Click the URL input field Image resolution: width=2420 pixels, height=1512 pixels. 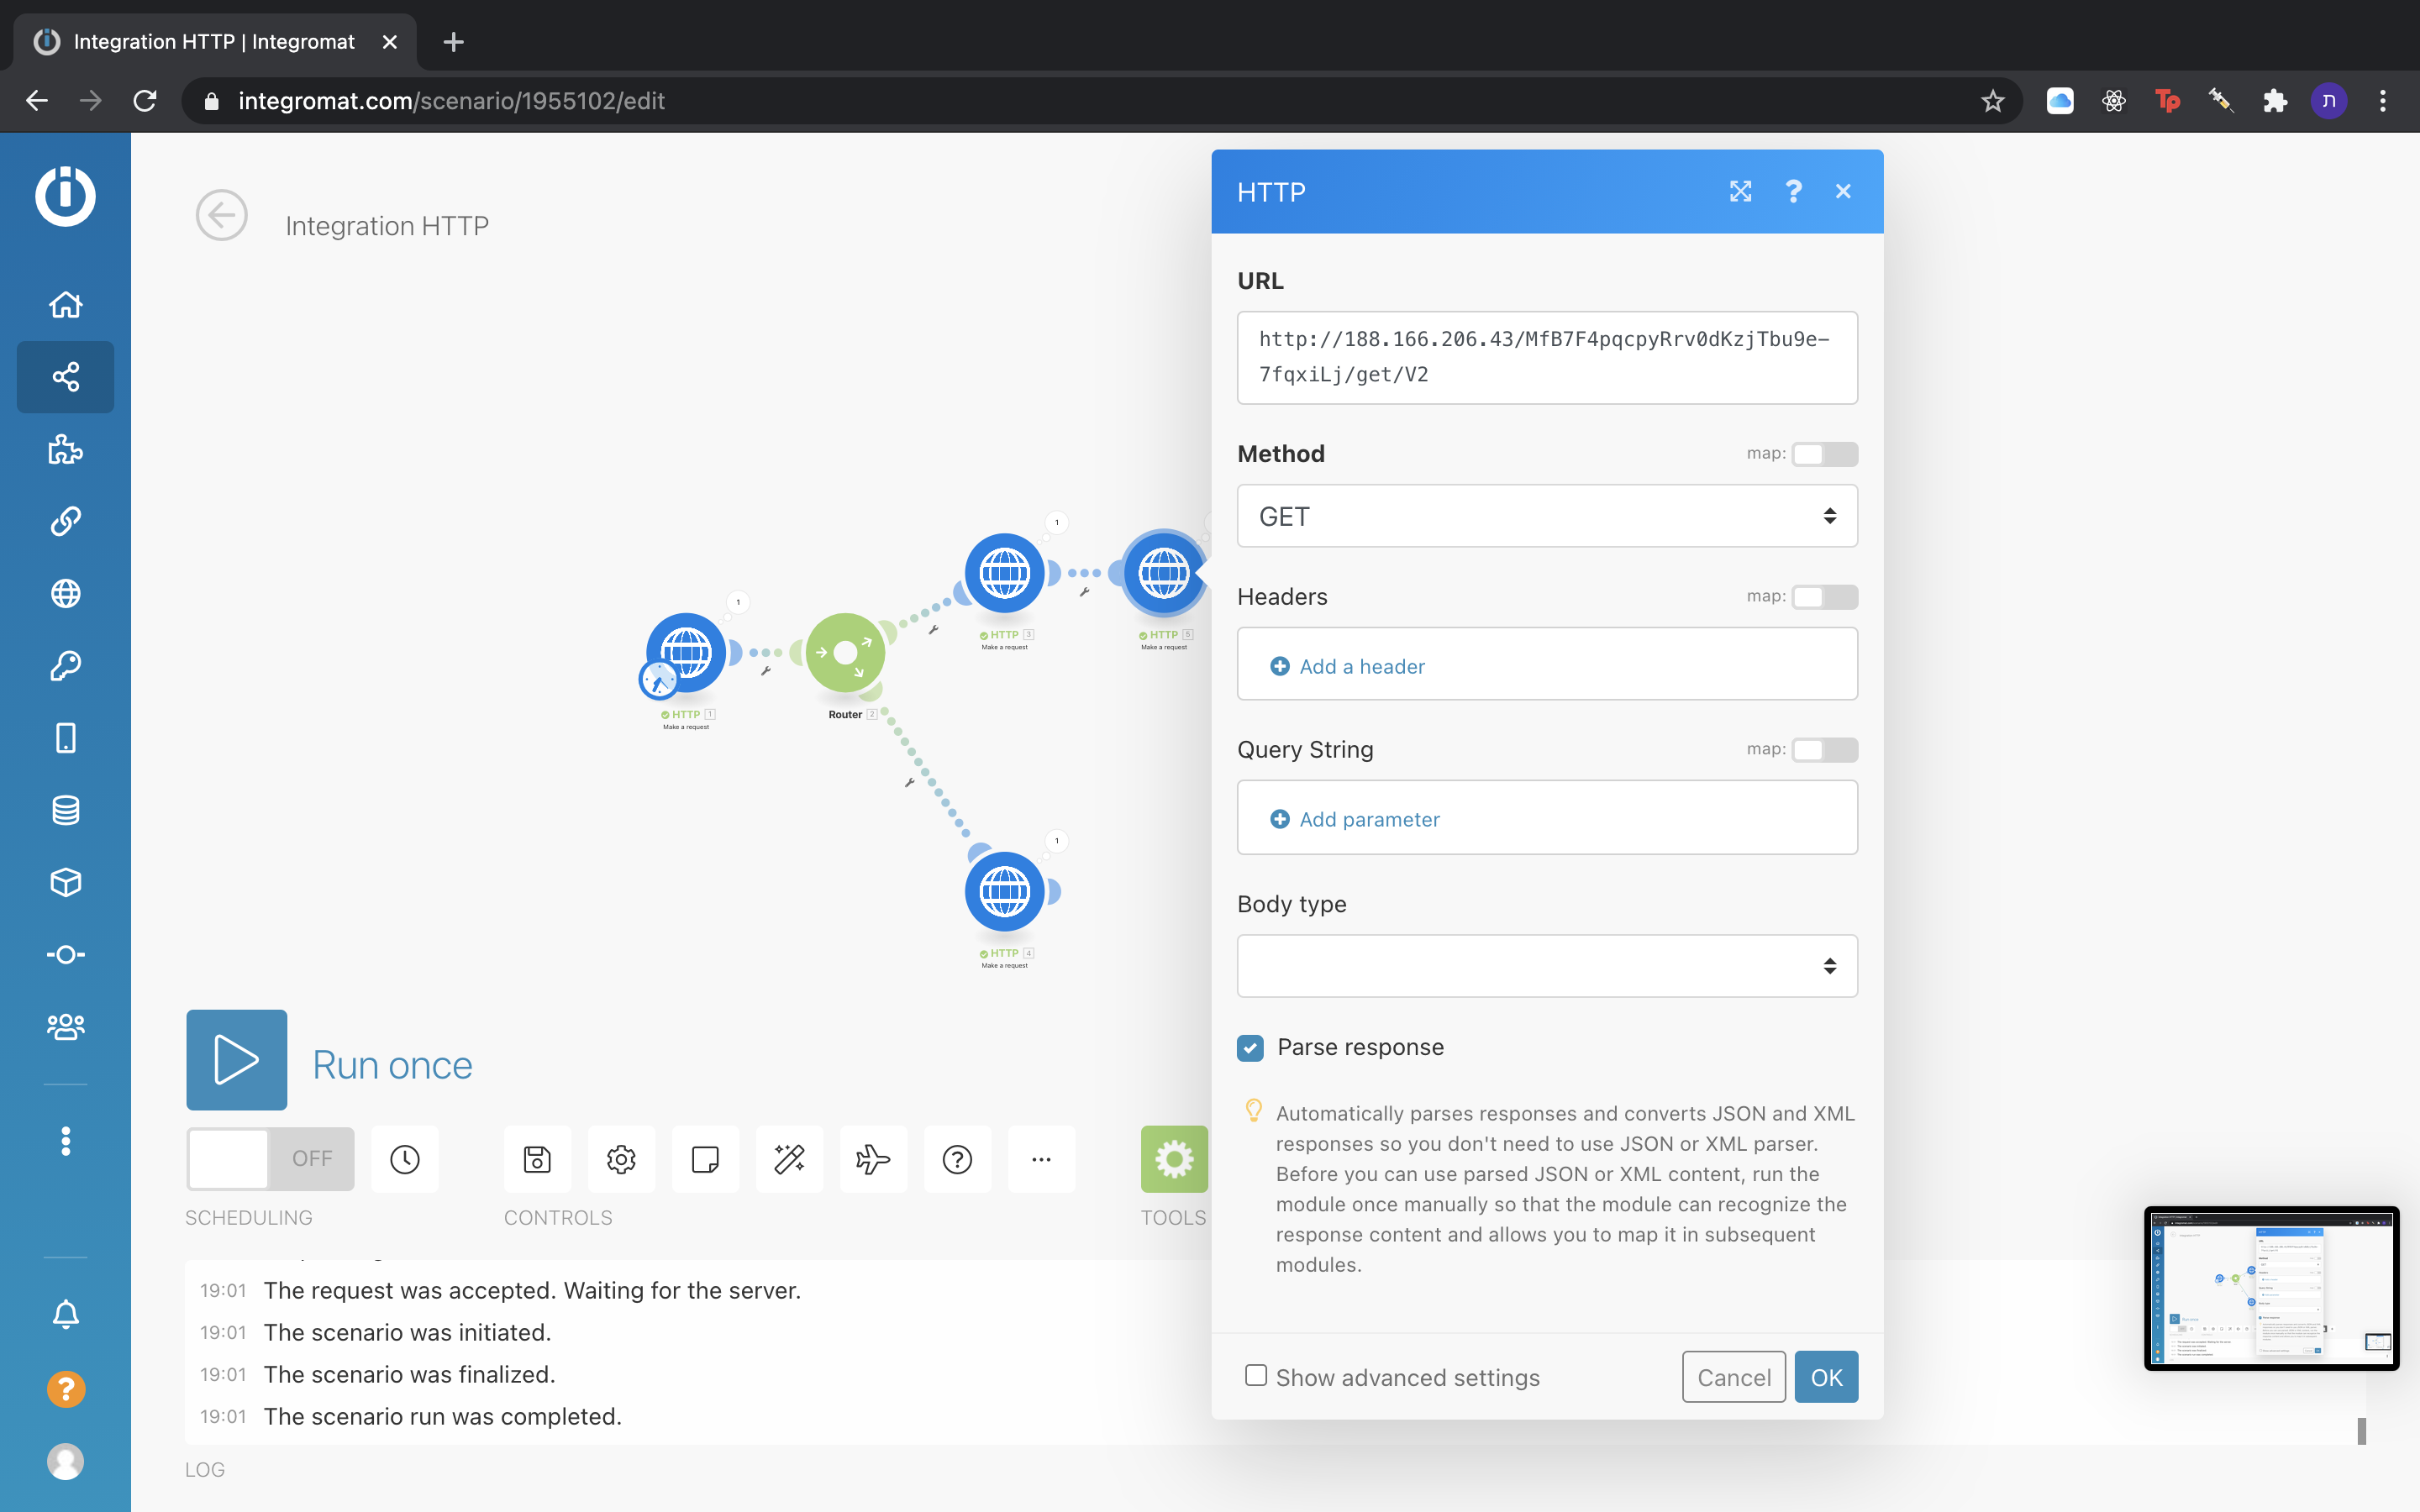[1546, 357]
